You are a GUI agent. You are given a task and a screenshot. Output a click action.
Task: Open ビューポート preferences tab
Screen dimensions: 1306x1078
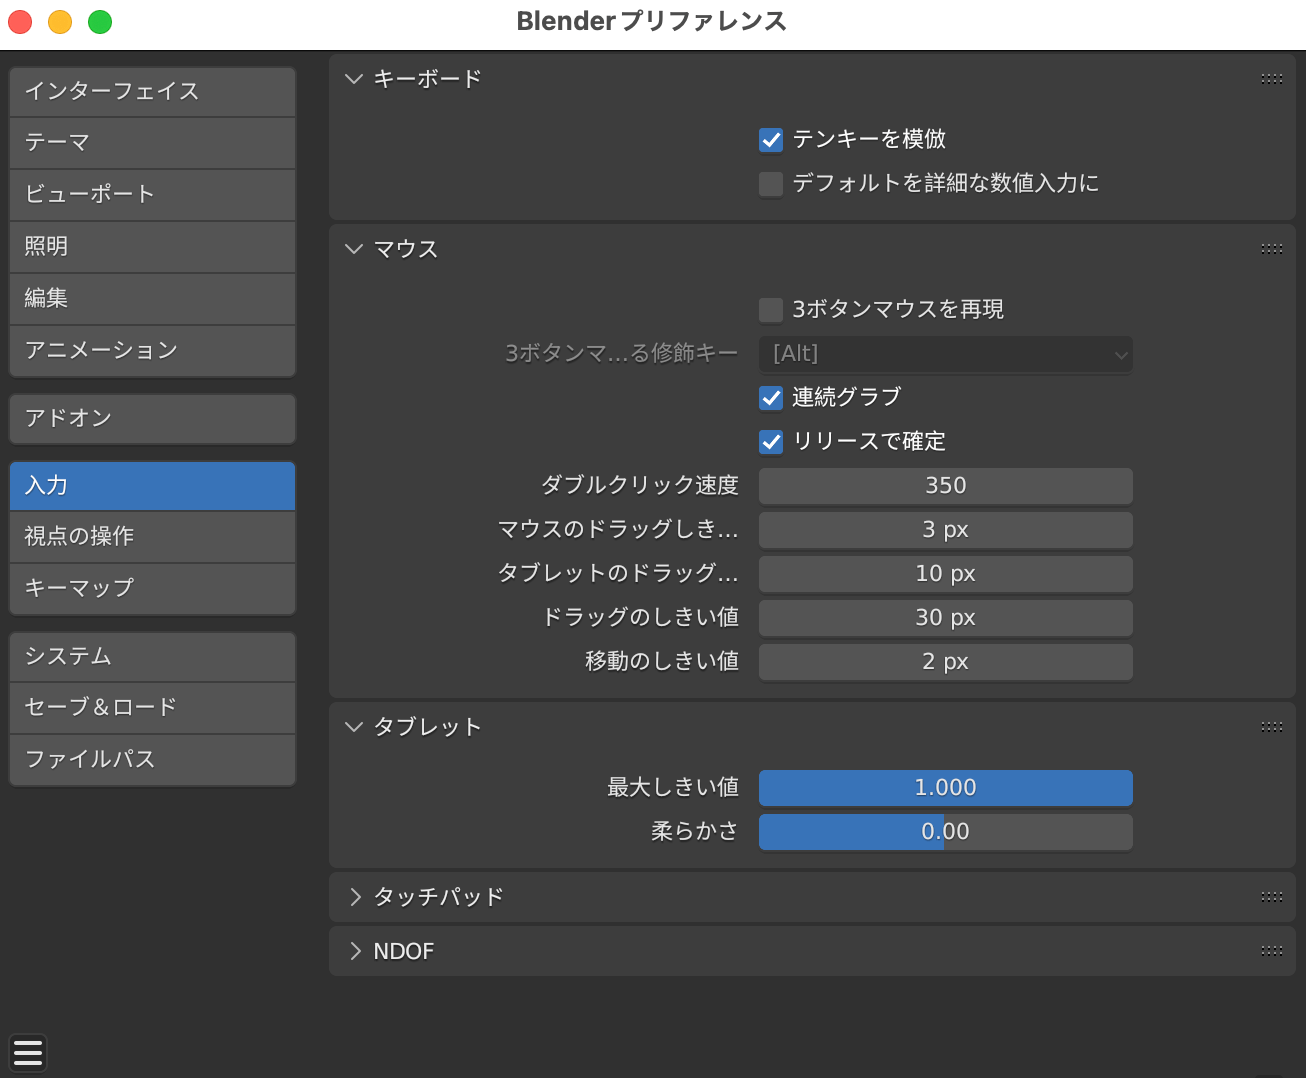[153, 195]
